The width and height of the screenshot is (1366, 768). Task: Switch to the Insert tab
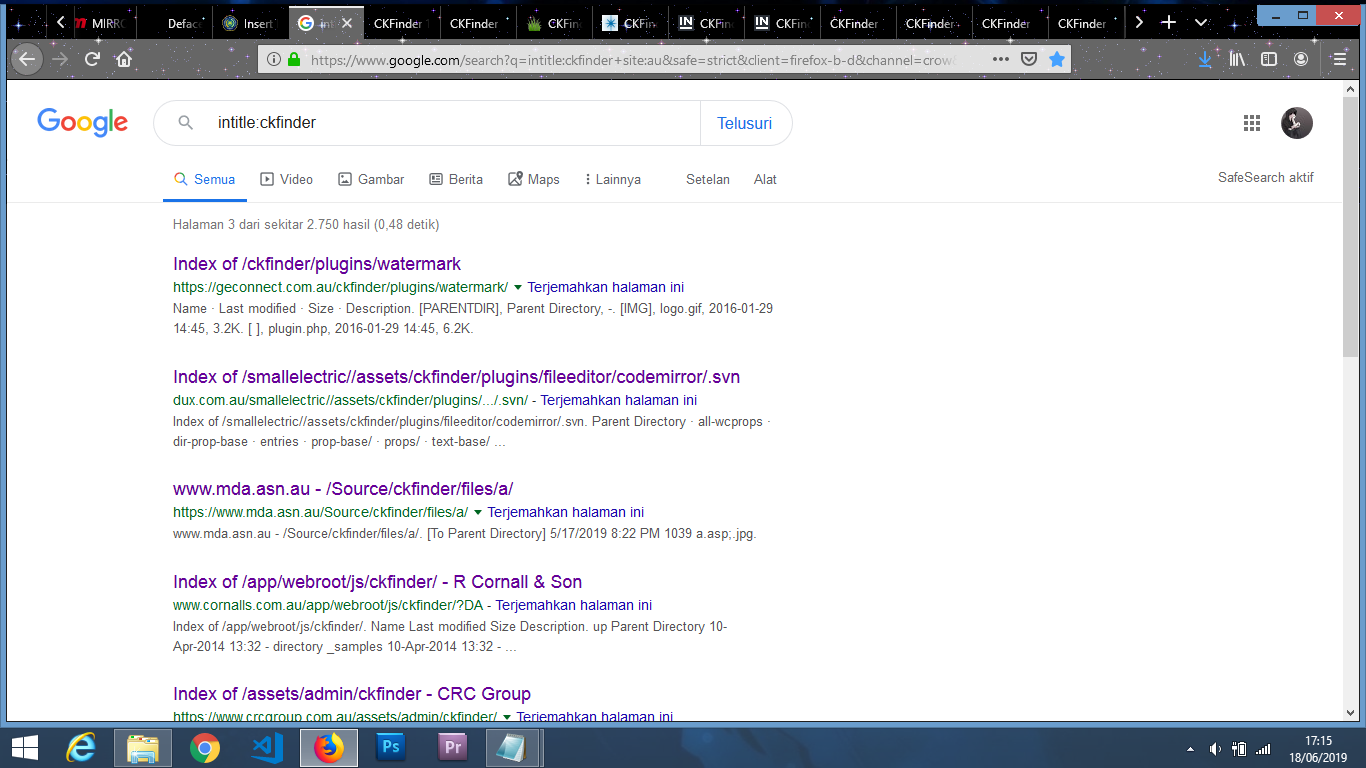coord(251,23)
